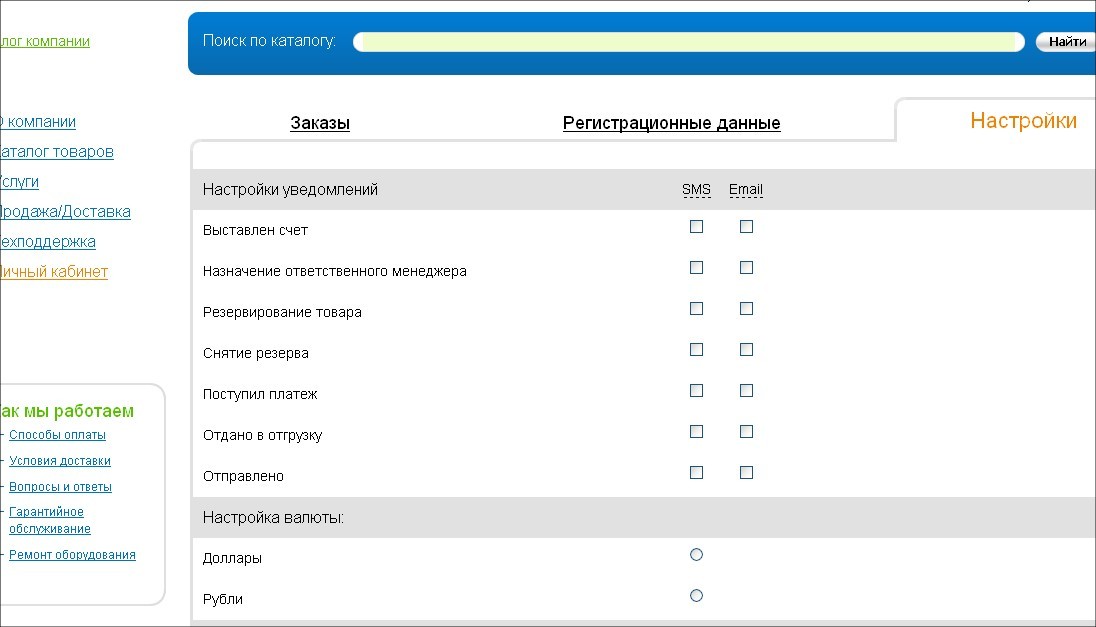Open Вопросы и ответы link
Viewport: 1096px width, 627px height.
60,487
